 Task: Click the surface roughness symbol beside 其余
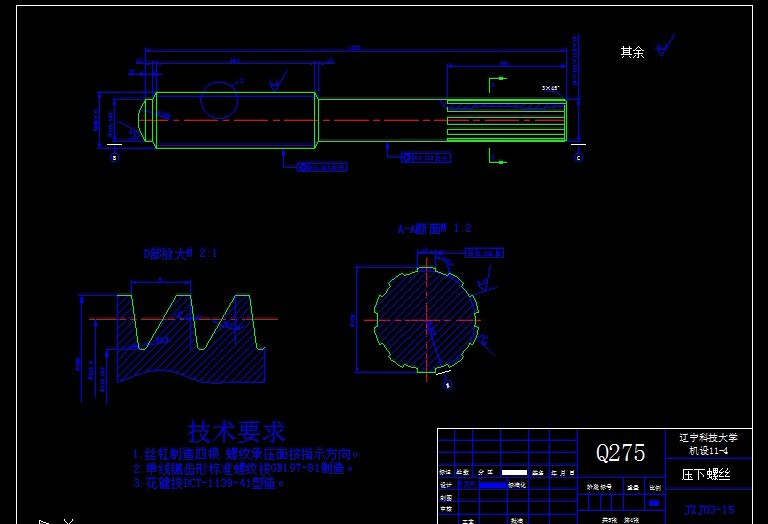[665, 45]
